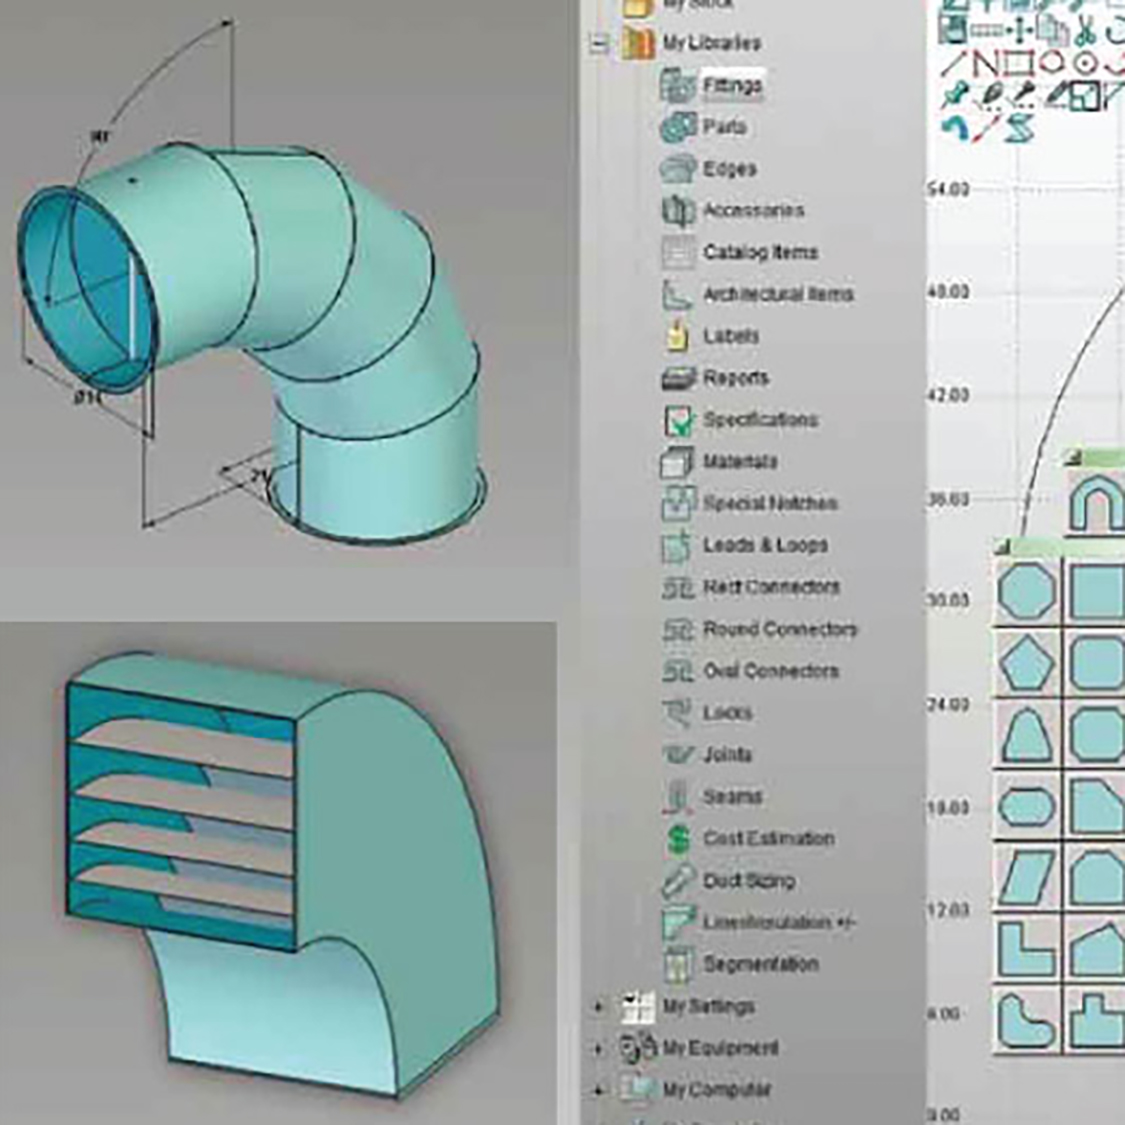Click the pushpin tool icon
Viewport: 1125px width, 1125px height.
click(954, 97)
